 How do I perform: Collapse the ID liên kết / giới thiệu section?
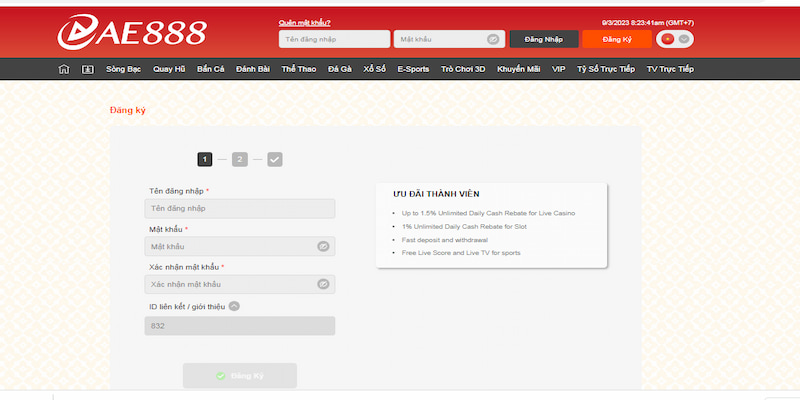234,306
